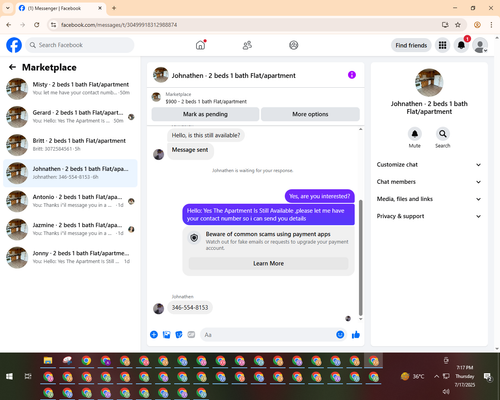Open a new browser tab
The width and height of the screenshot is (500, 400).
(x=114, y=8)
